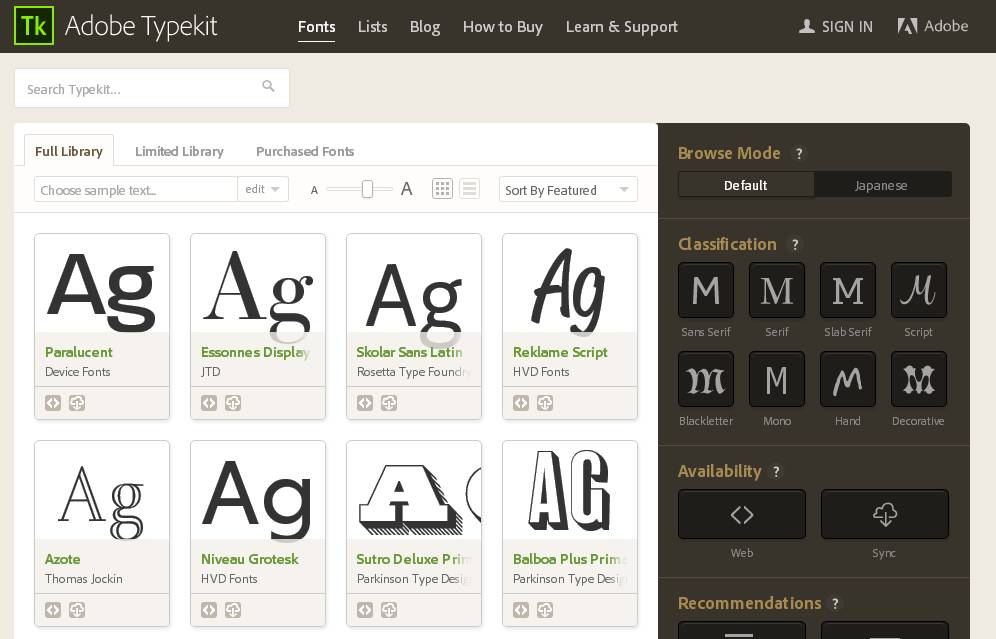Toggle Script classification filter
The image size is (996, 639).
(919, 290)
